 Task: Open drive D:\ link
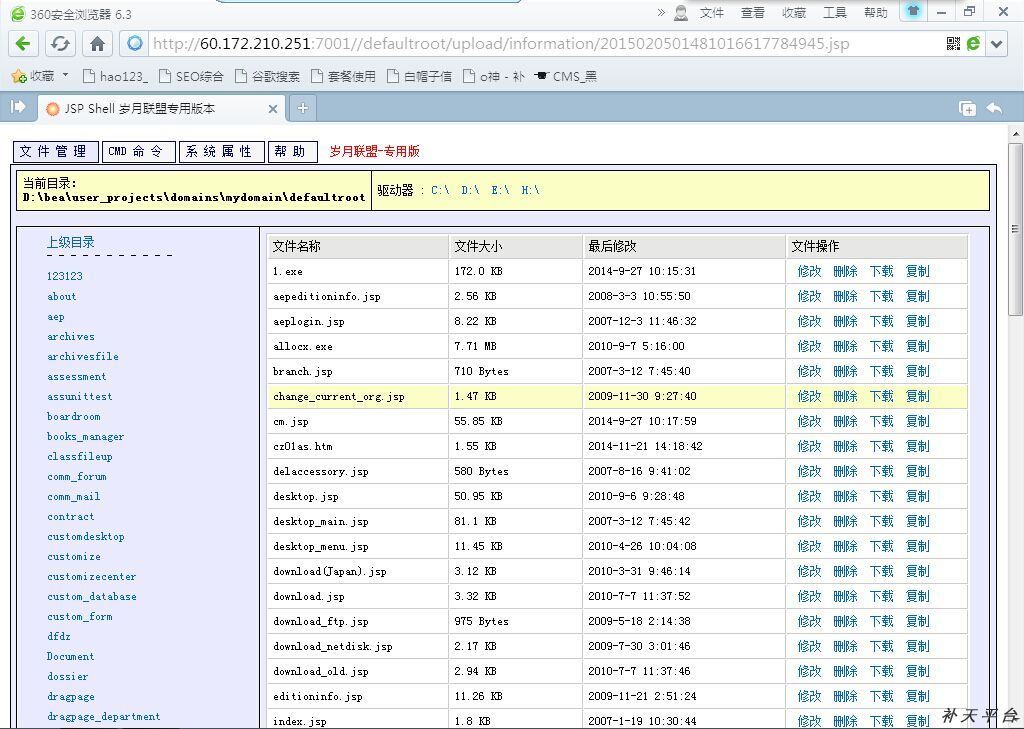pyautogui.click(x=470, y=190)
